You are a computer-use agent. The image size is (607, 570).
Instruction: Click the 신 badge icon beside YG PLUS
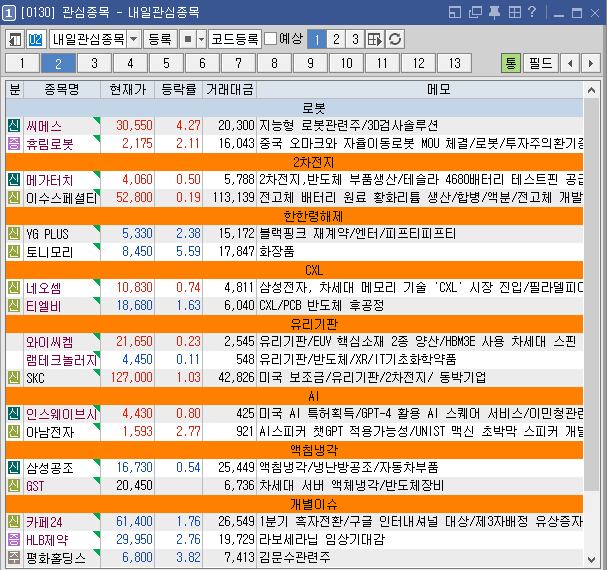14,233
